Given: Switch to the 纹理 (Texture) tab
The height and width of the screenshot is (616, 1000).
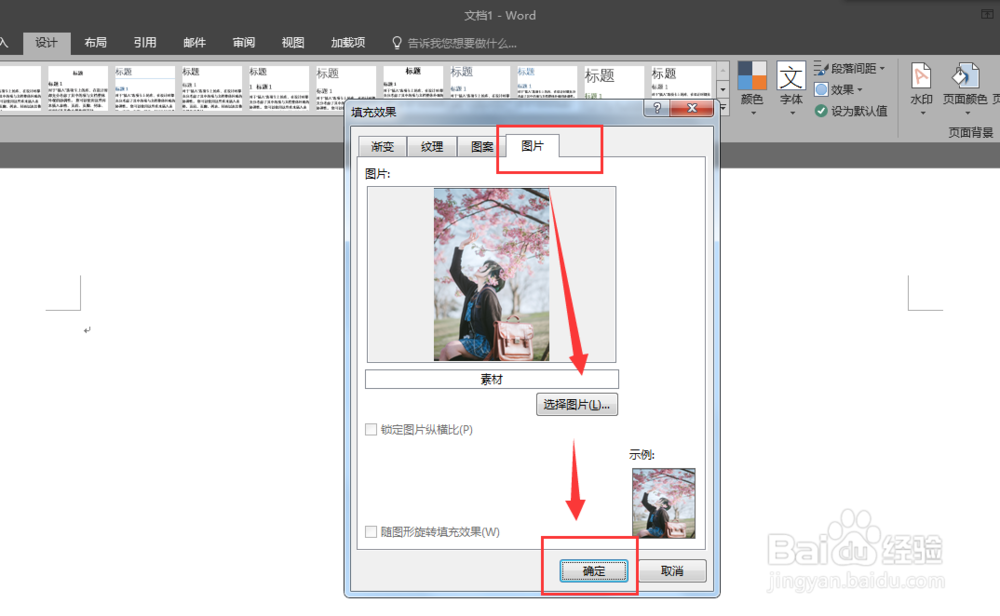Looking at the screenshot, I should point(431,146).
